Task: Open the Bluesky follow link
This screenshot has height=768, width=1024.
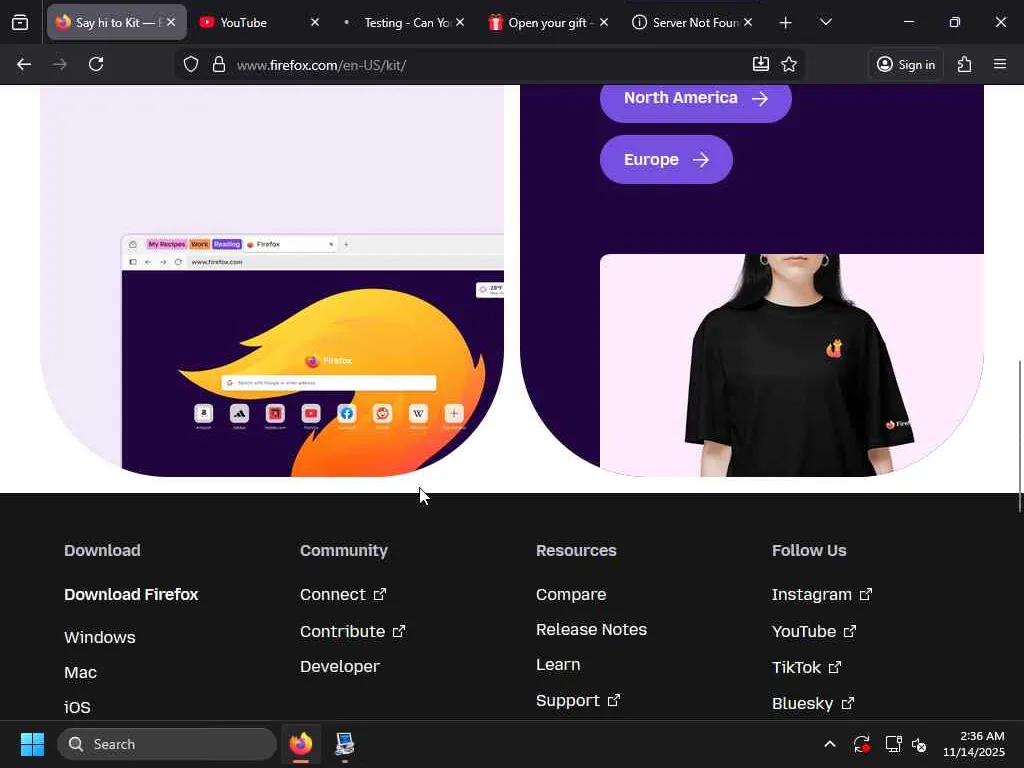Action: [813, 703]
